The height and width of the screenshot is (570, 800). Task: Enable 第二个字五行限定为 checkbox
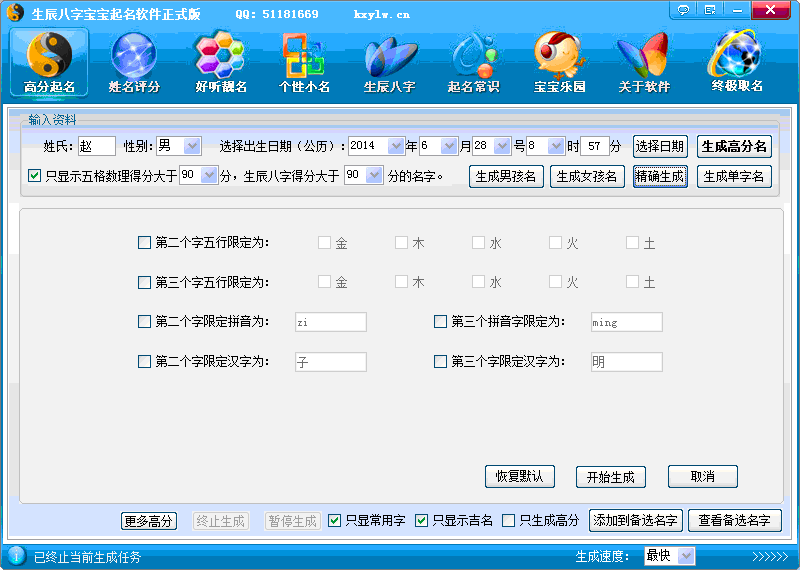tap(144, 242)
